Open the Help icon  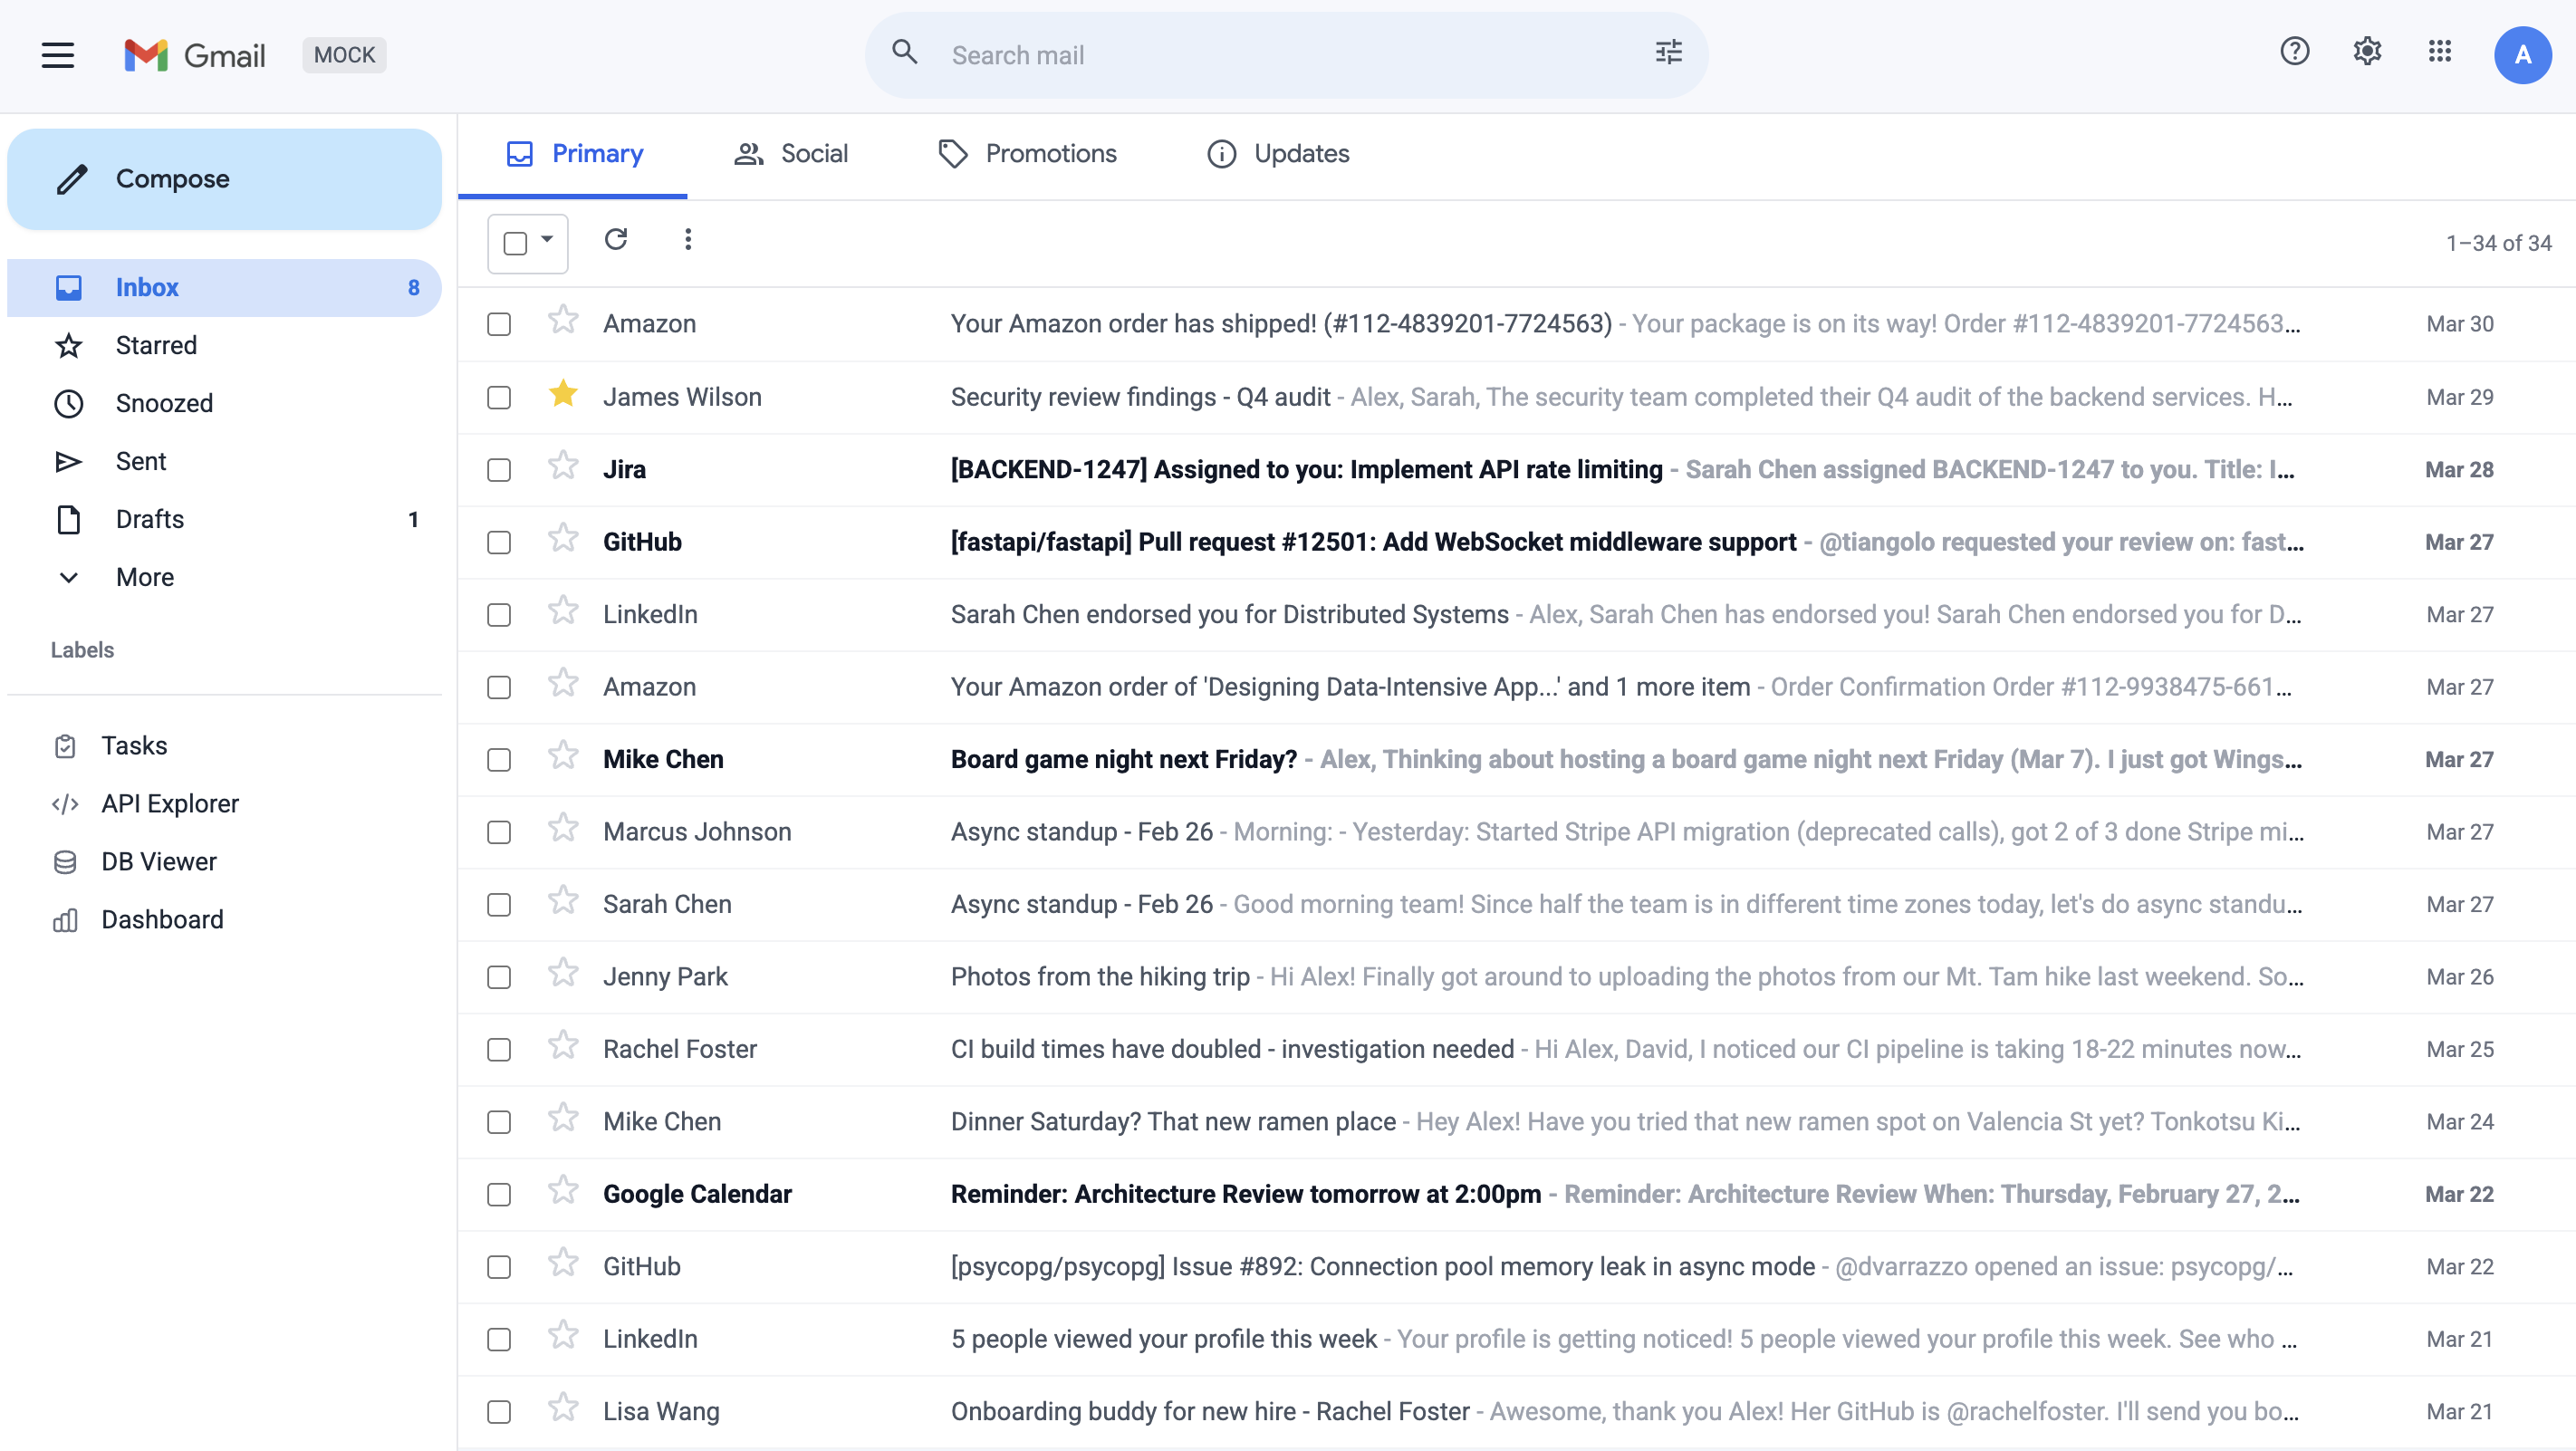click(x=2294, y=51)
